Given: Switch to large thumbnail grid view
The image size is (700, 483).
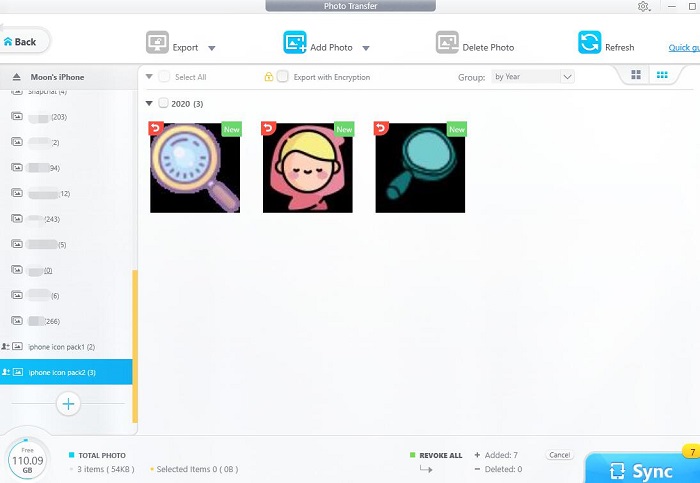Looking at the screenshot, I should coord(636,75).
